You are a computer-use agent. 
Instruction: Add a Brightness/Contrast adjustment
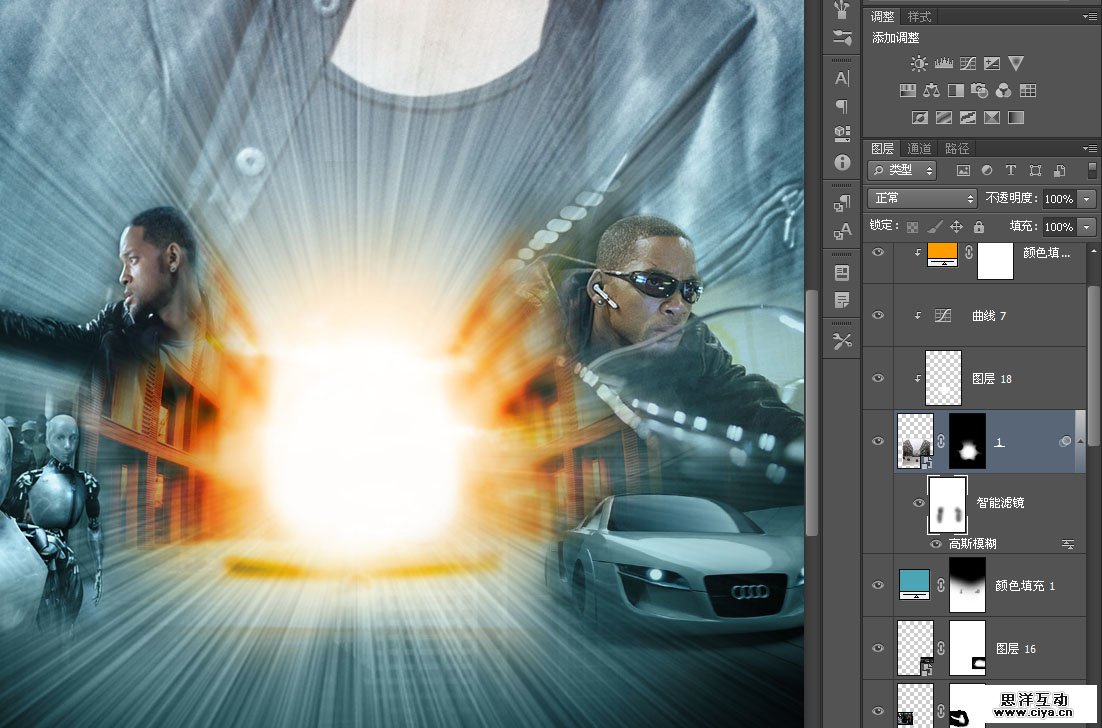click(918, 64)
